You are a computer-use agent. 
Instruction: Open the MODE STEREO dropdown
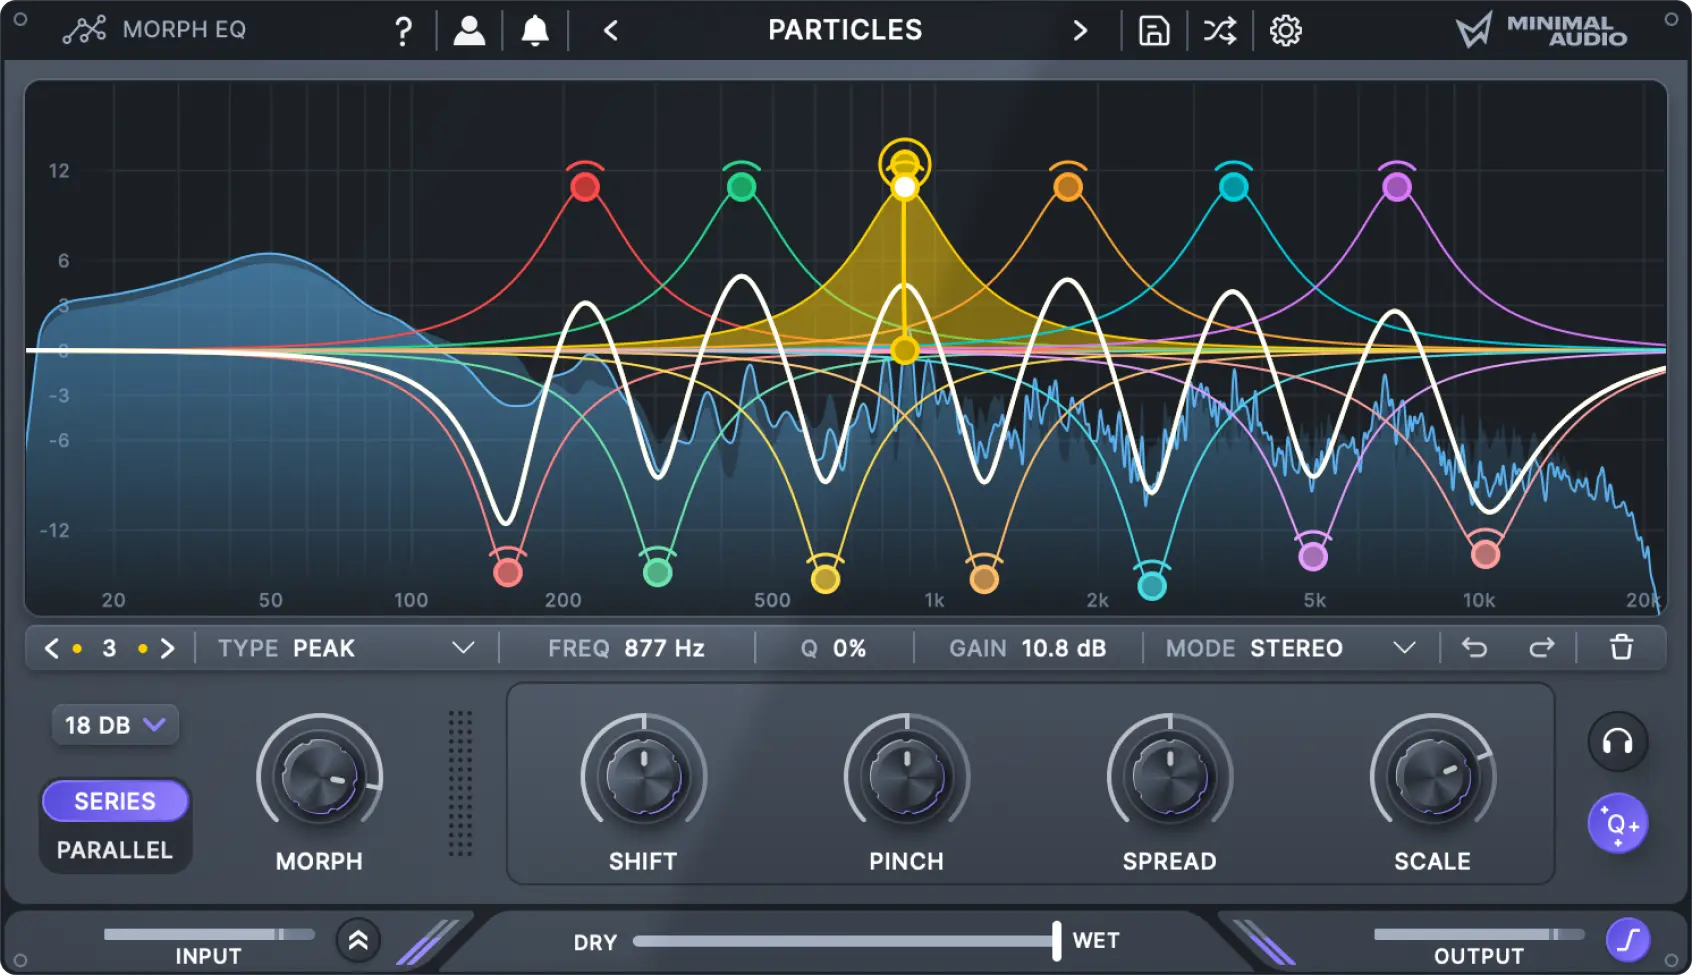pyautogui.click(x=1290, y=648)
